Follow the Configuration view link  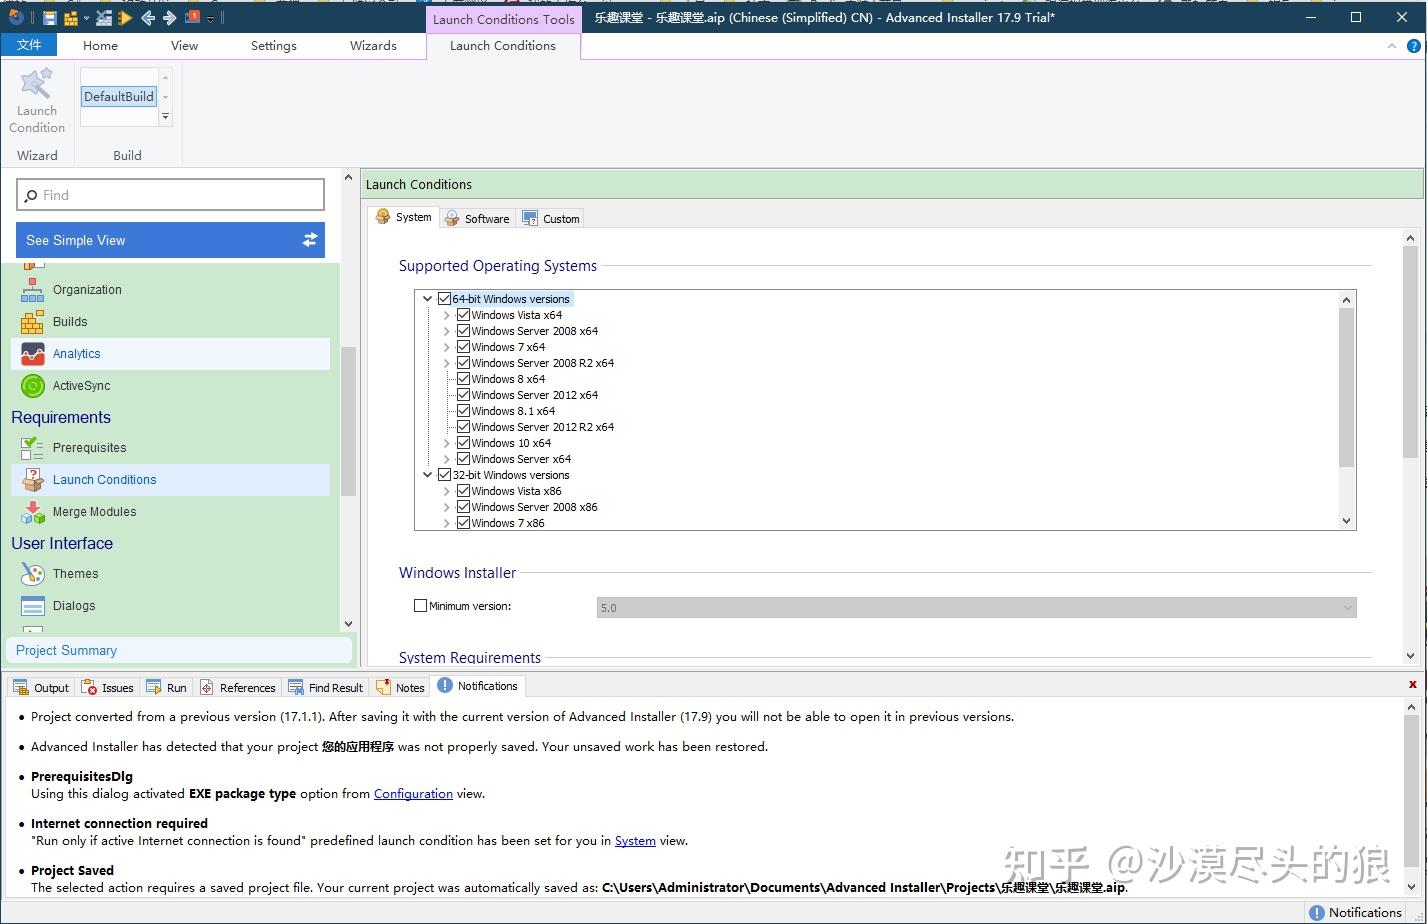point(413,794)
